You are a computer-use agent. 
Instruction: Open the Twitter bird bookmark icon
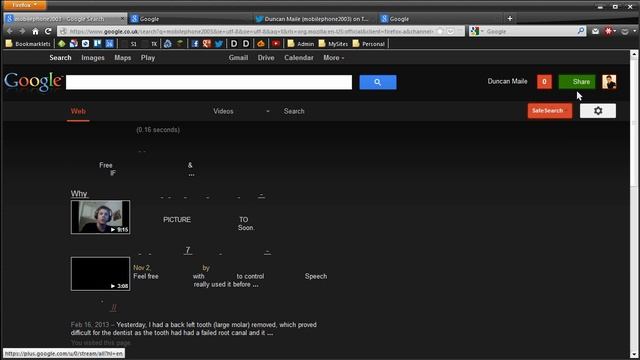[219, 44]
